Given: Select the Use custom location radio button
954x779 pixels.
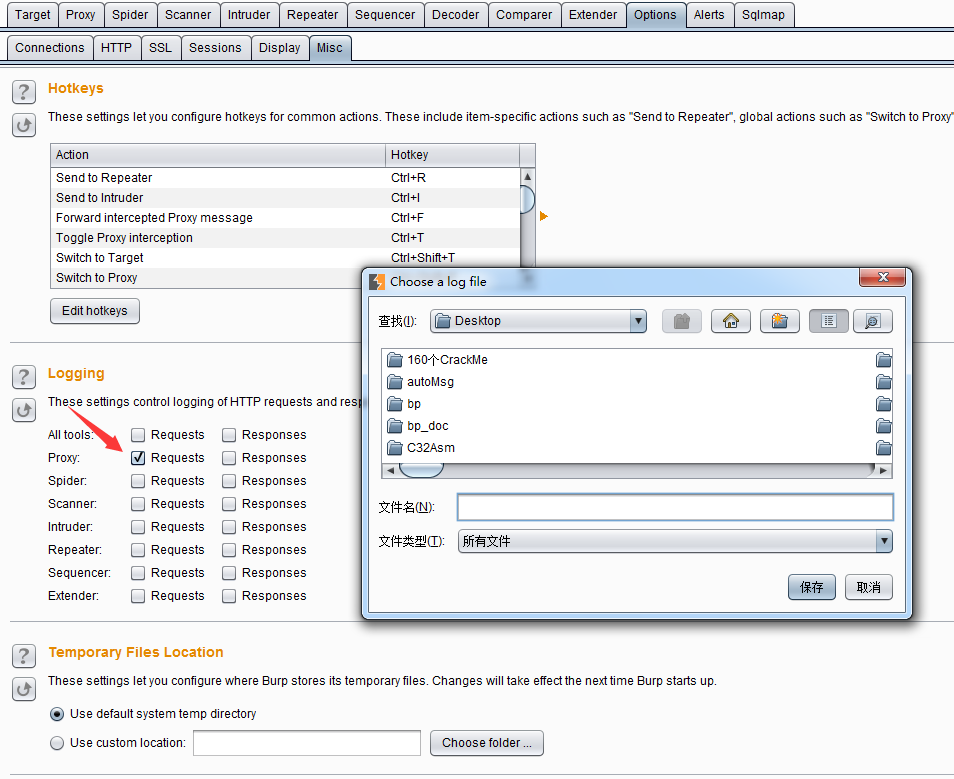Looking at the screenshot, I should point(57,743).
